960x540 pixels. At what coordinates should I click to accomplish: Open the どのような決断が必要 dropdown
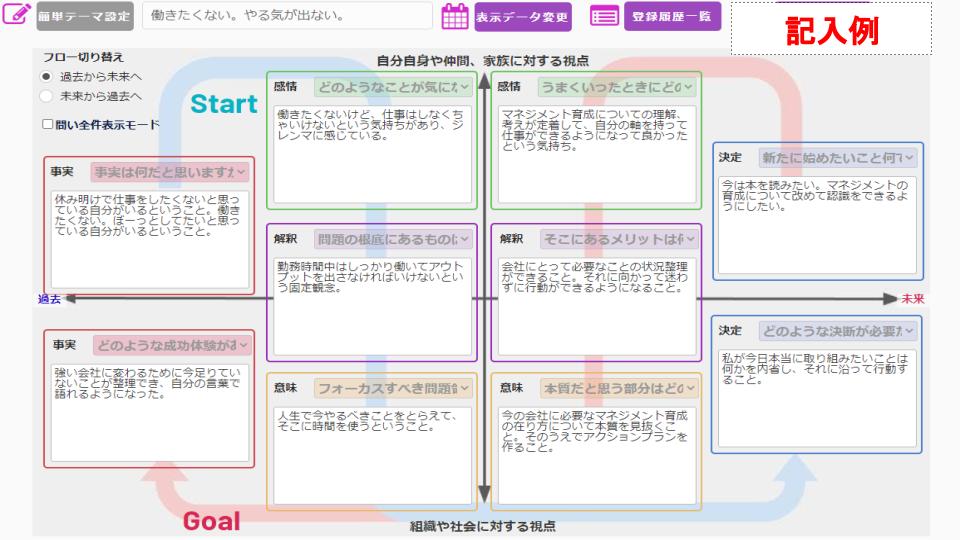(836, 331)
